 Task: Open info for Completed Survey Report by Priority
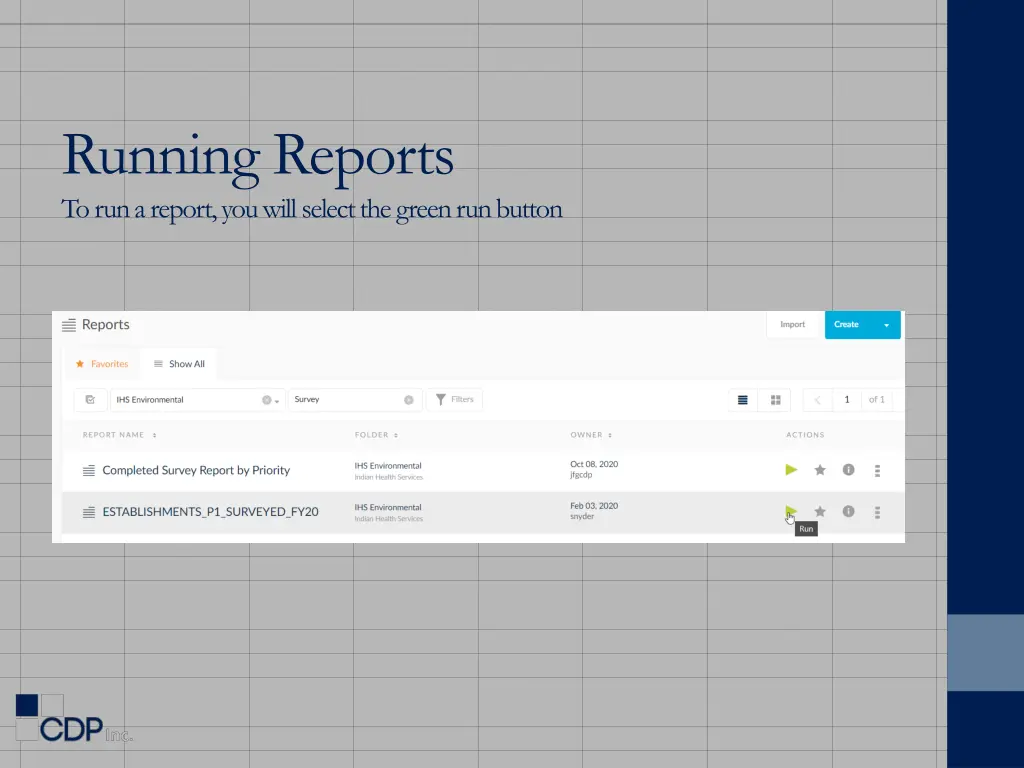(x=848, y=470)
